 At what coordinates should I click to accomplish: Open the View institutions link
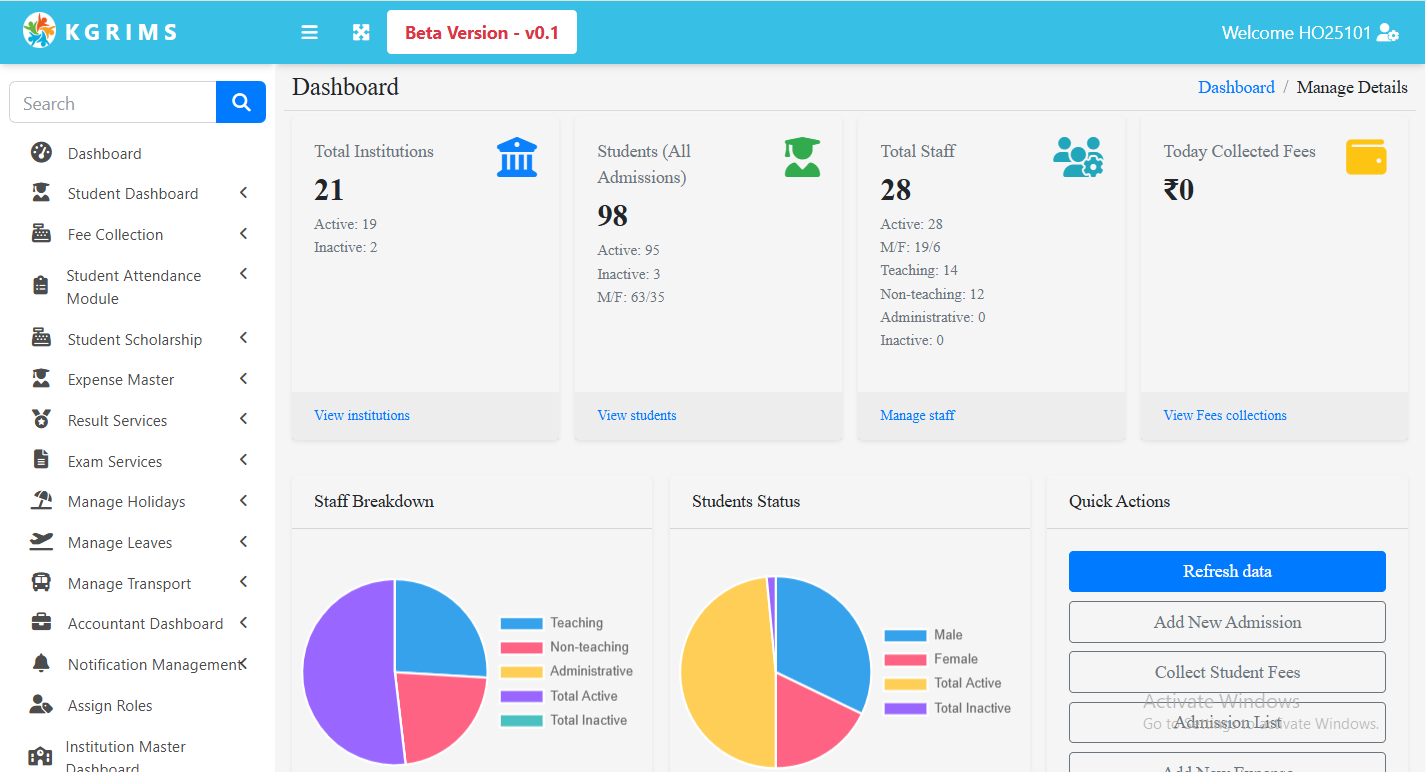click(x=362, y=415)
